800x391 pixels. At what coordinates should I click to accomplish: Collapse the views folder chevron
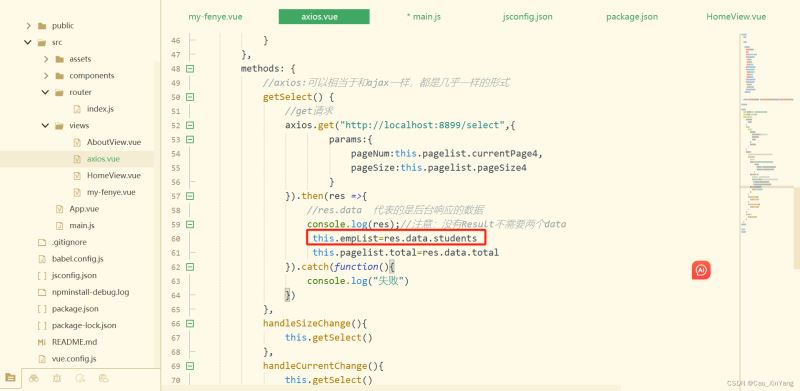[45, 126]
